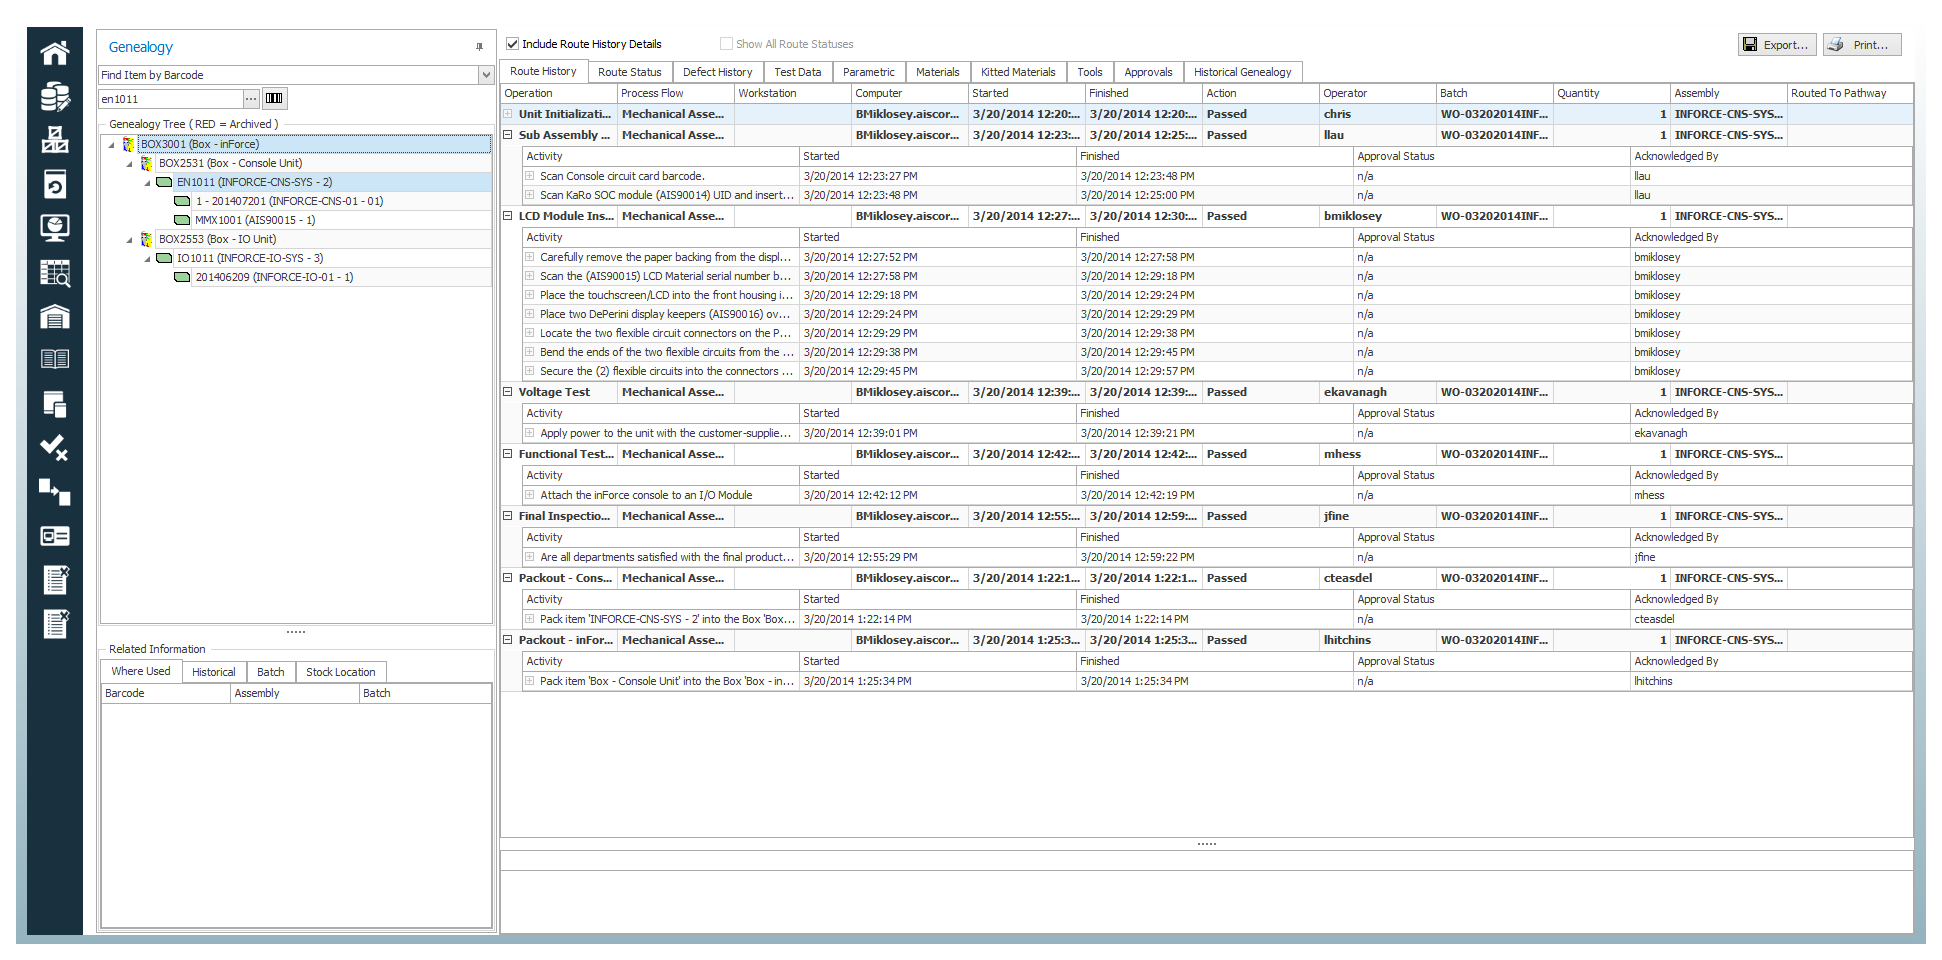Open the monitor with pie chart icon
This screenshot has height=960, width=1942.
click(55, 228)
